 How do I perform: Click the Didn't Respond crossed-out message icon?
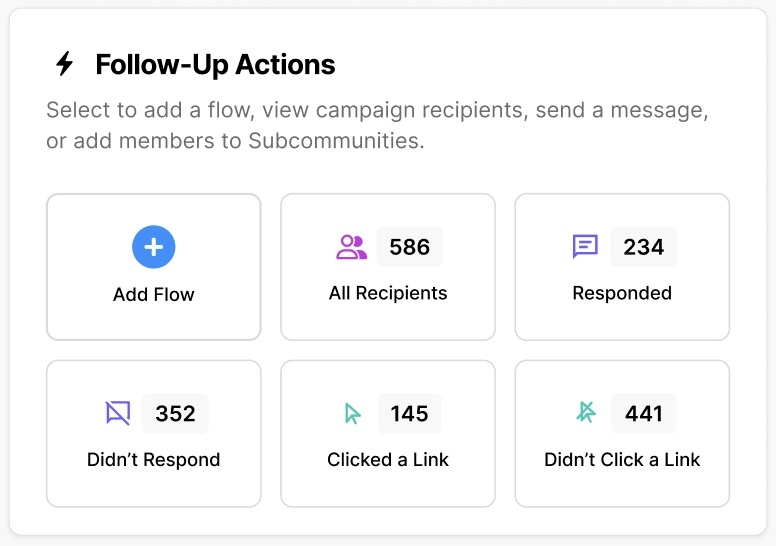coord(118,413)
